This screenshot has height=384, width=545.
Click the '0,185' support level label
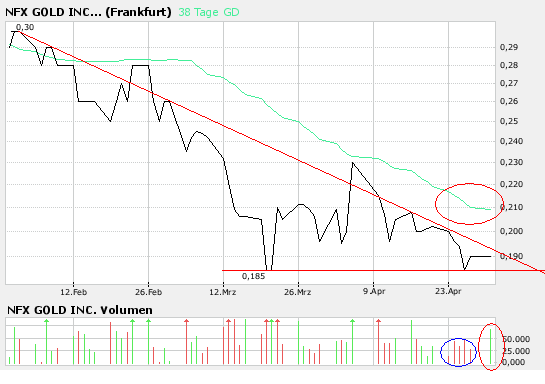coord(253,276)
